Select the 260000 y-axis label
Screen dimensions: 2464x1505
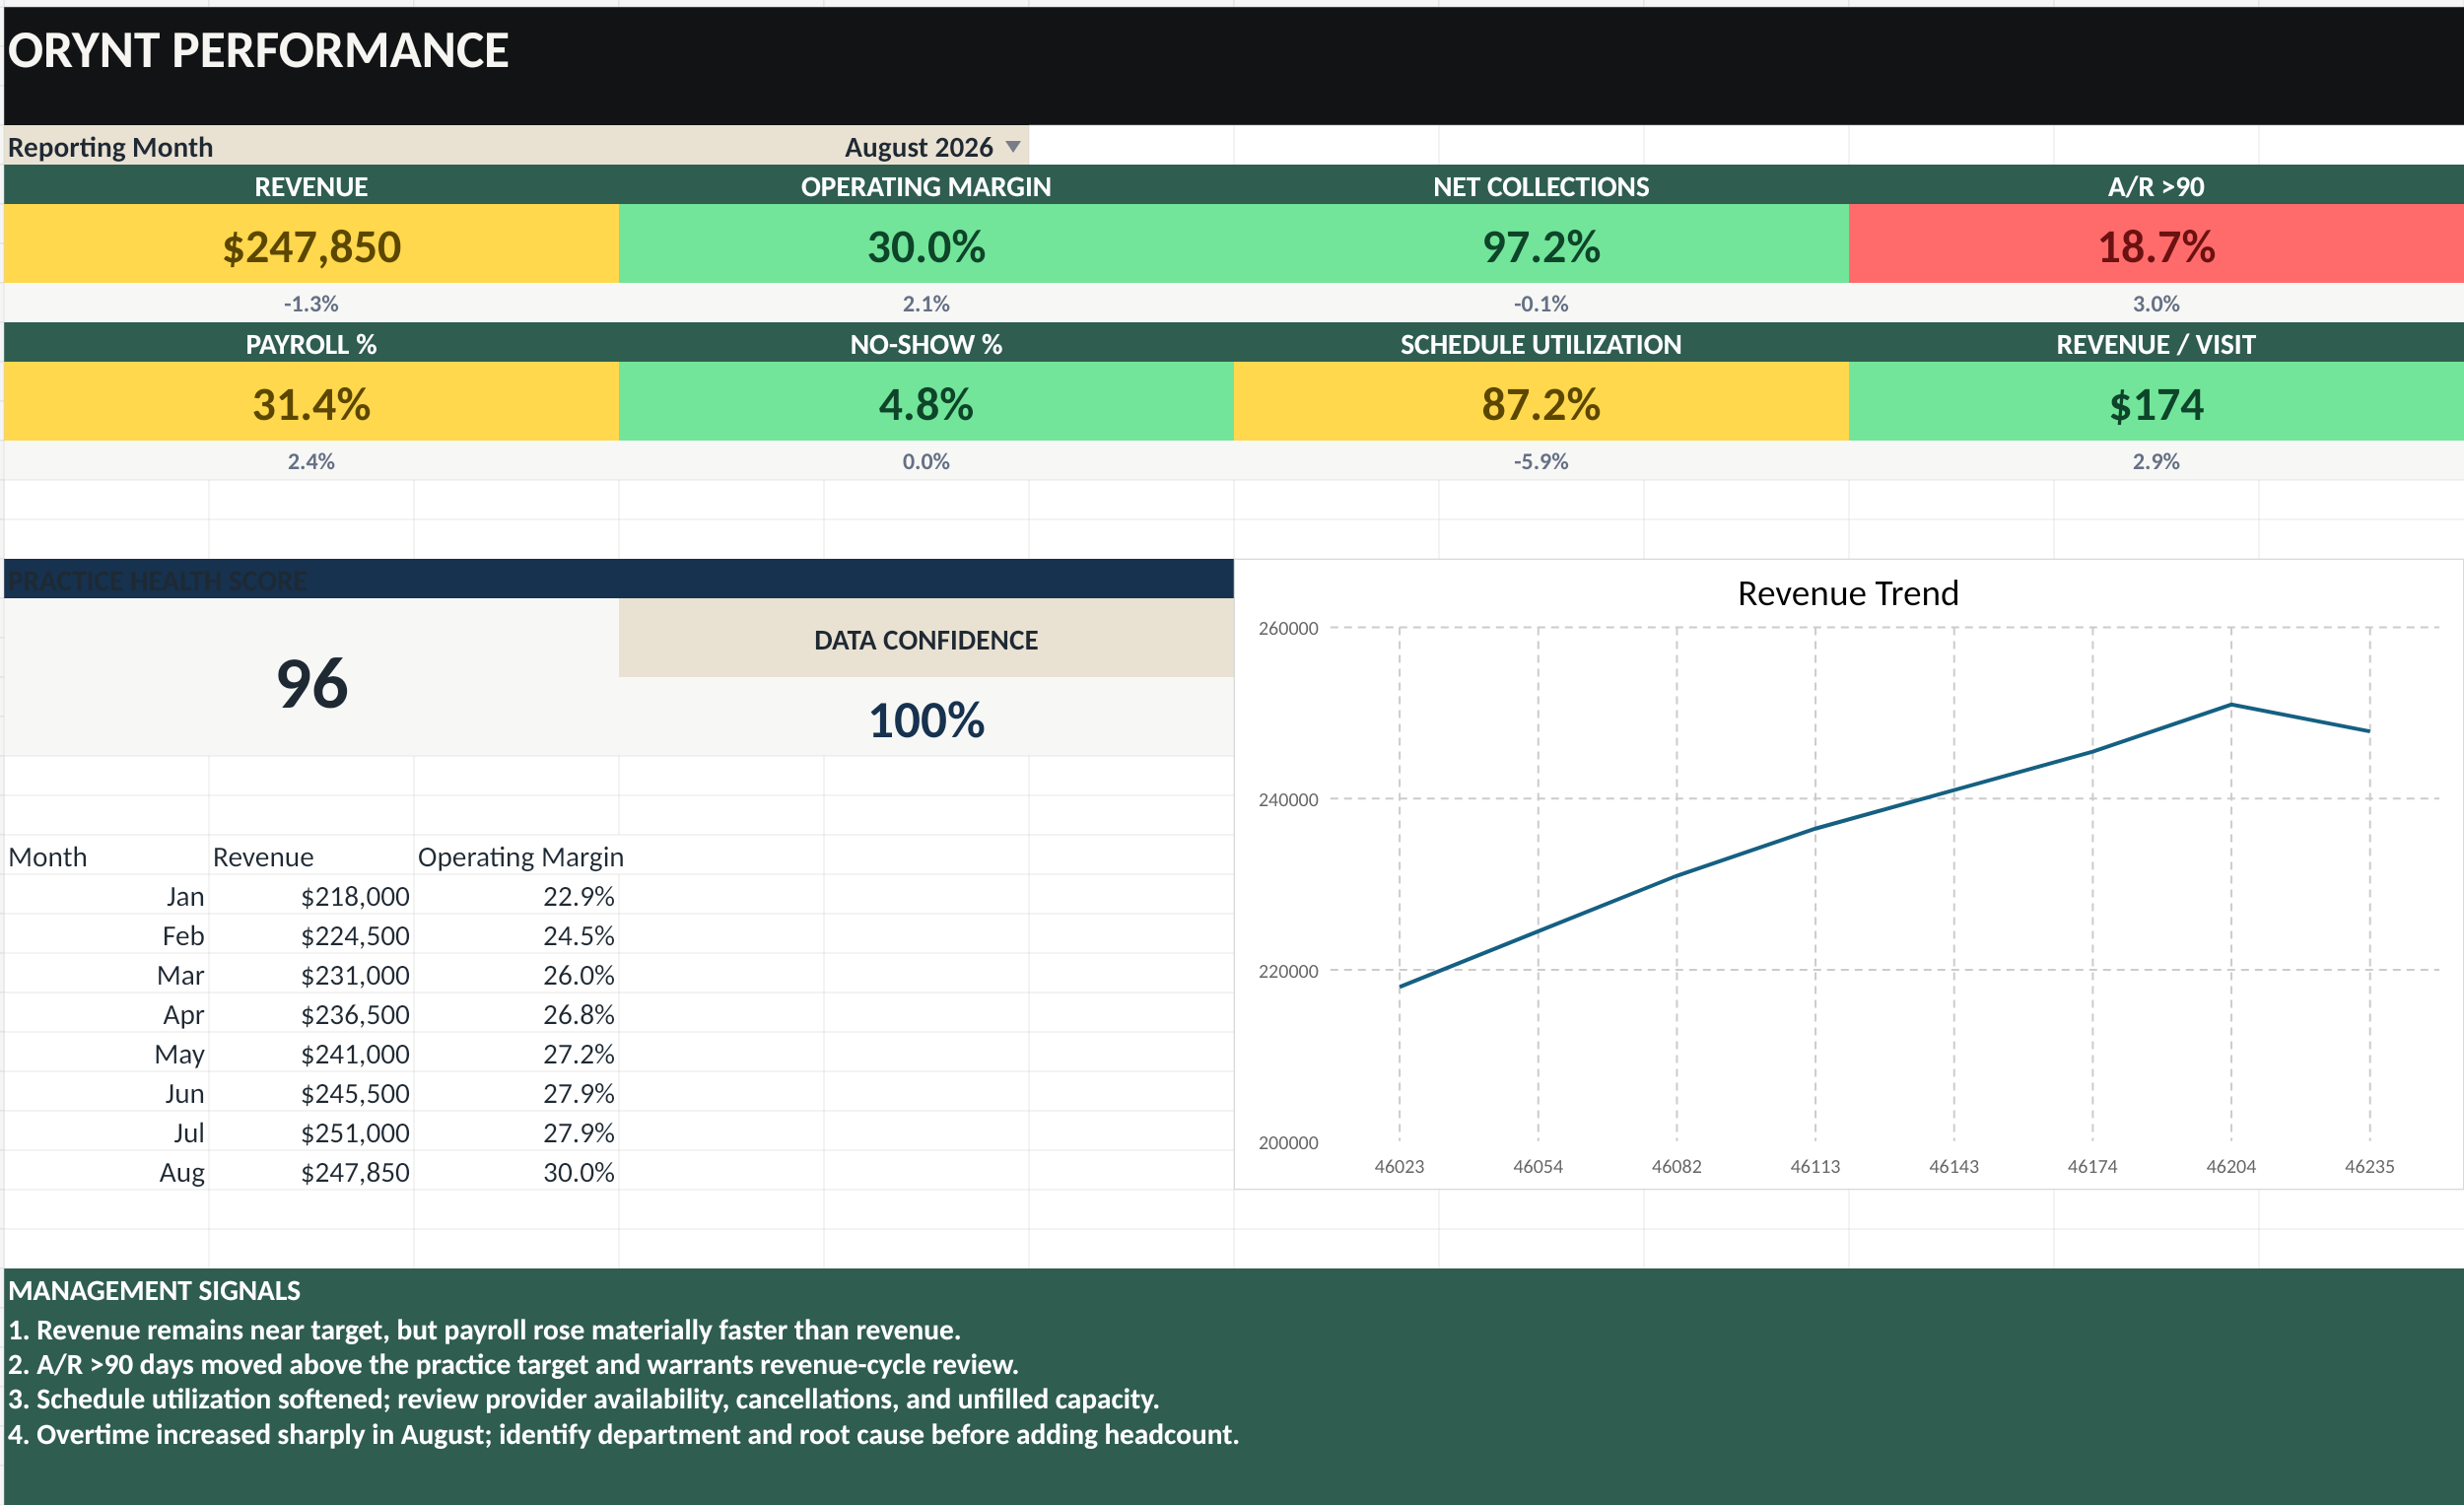pos(1288,628)
